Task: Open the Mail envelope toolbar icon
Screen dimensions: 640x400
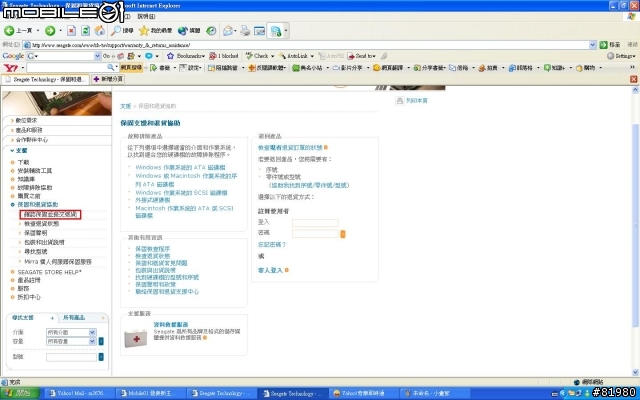Action: point(228,31)
